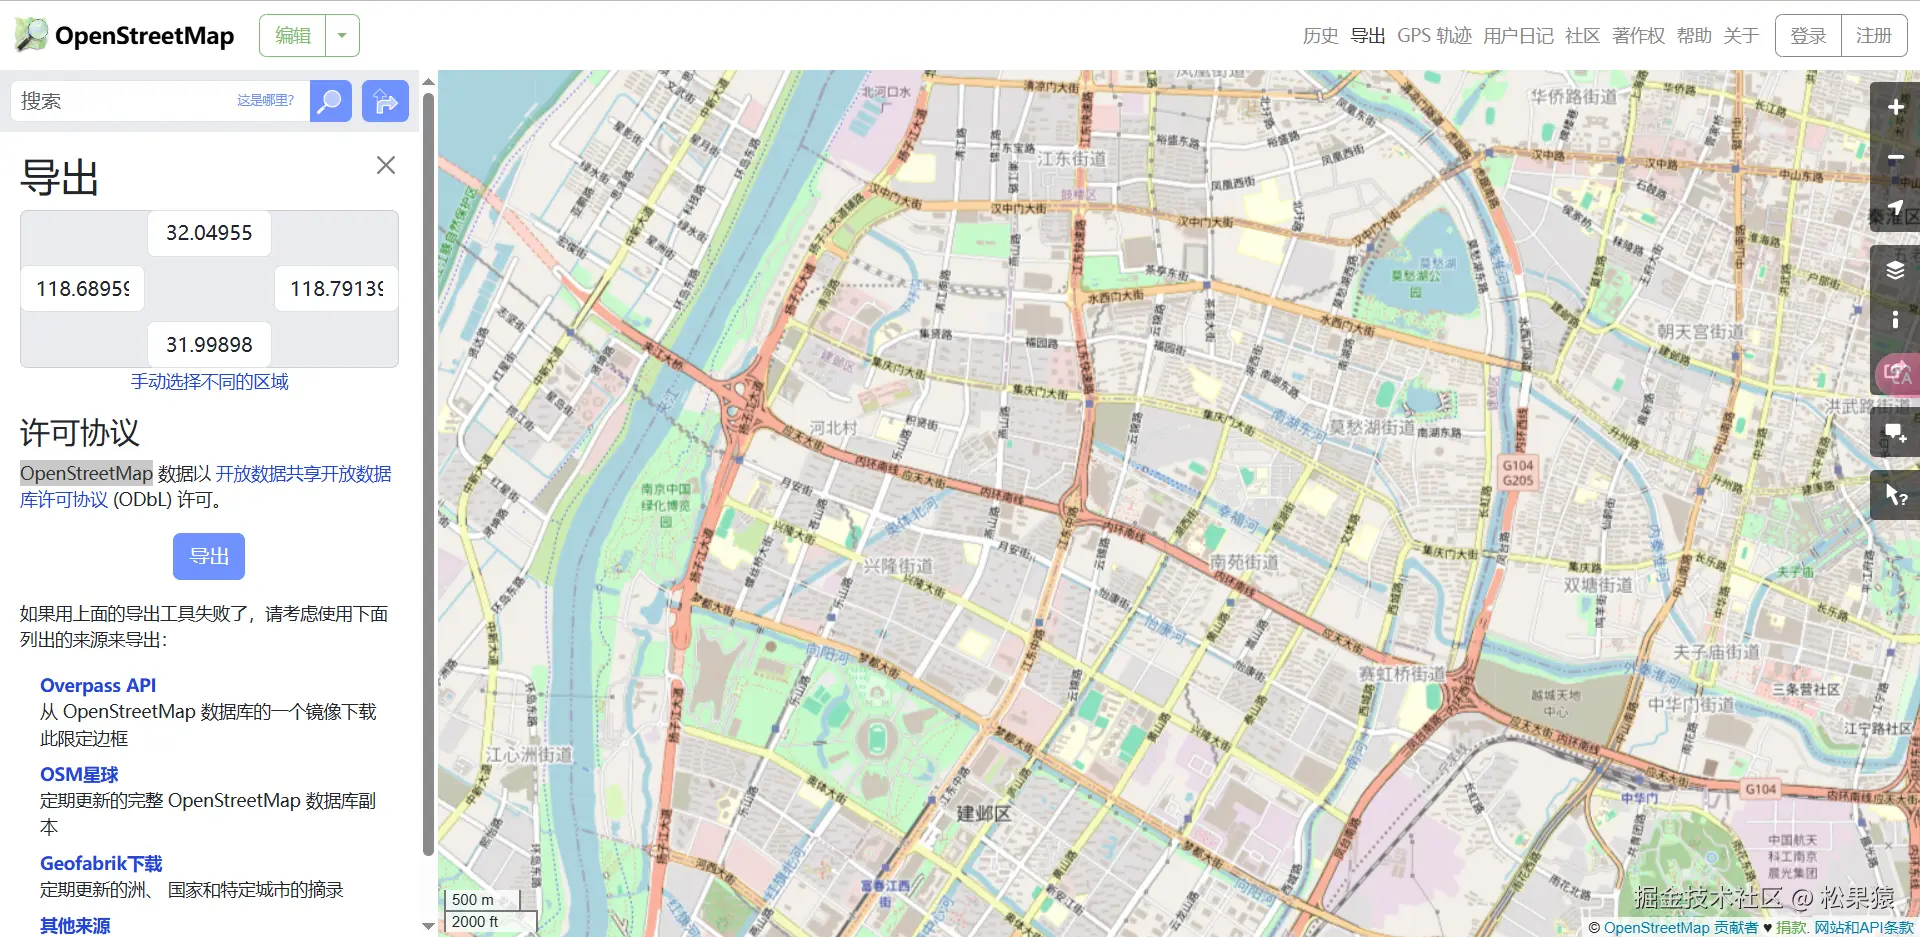Open the OpenStreetMap 贡献者 attribution link
Viewport: 1920px width, 937px height.
point(1680,927)
